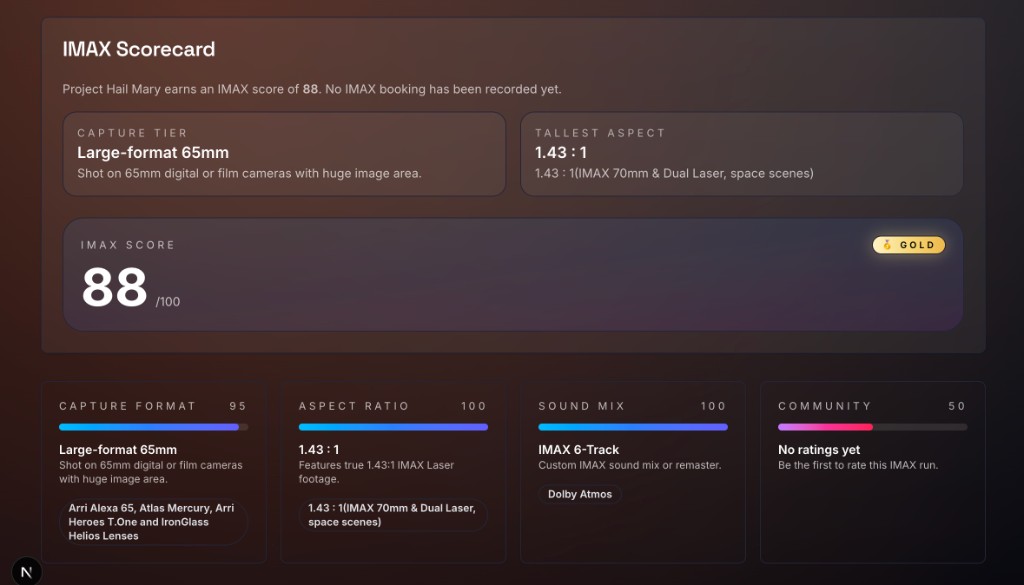1024x585 pixels.
Task: Click the medal icon in the GOLD badge
Action: coord(887,245)
